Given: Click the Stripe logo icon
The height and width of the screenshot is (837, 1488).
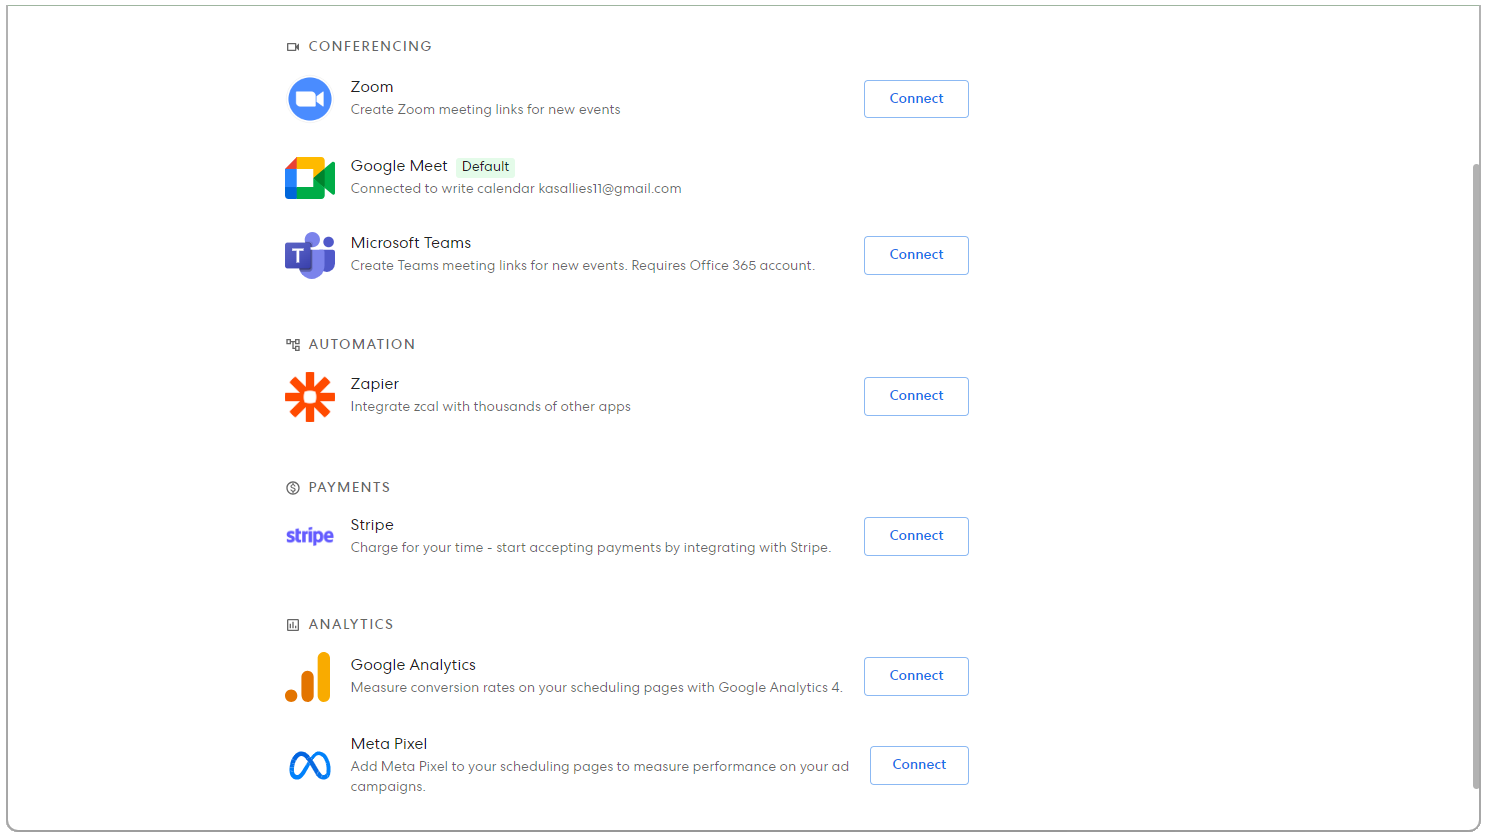Looking at the screenshot, I should [310, 536].
